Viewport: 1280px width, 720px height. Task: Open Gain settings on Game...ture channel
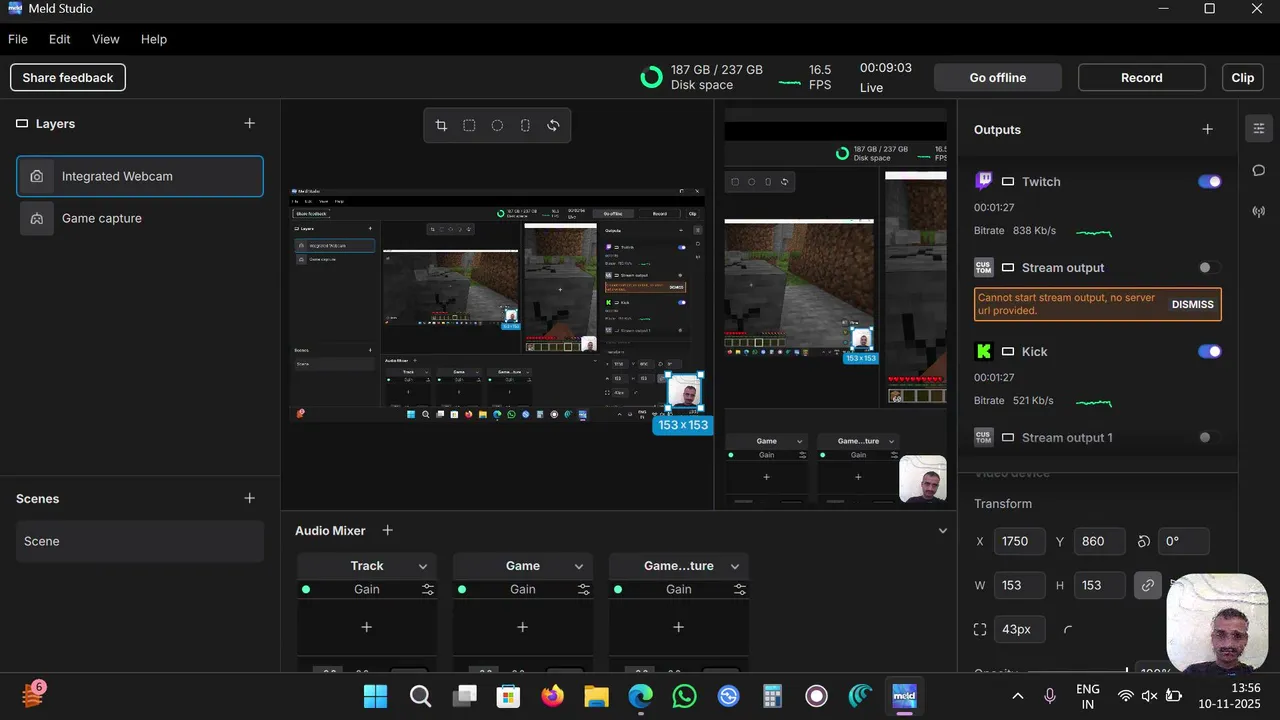[740, 589]
